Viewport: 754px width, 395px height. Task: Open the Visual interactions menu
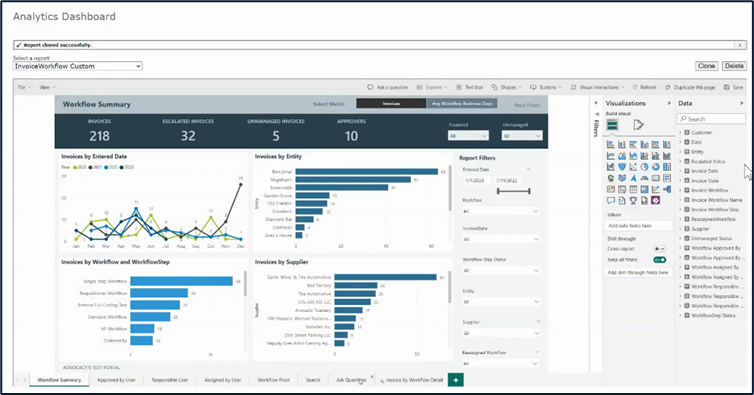click(598, 87)
